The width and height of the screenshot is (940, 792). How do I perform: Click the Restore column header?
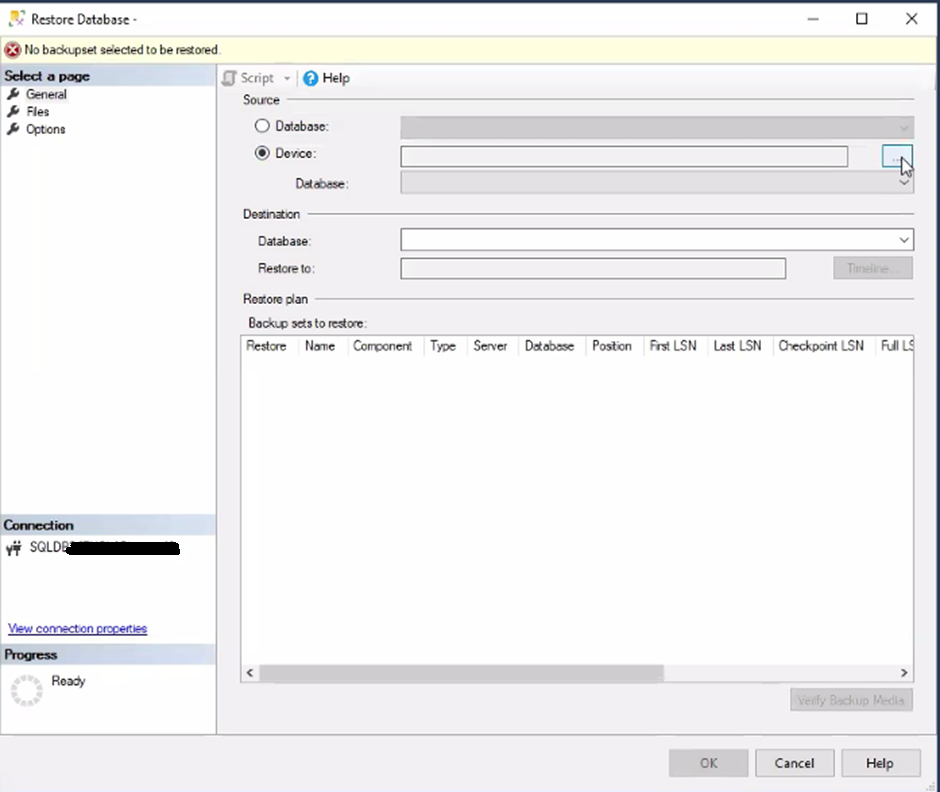pos(266,346)
